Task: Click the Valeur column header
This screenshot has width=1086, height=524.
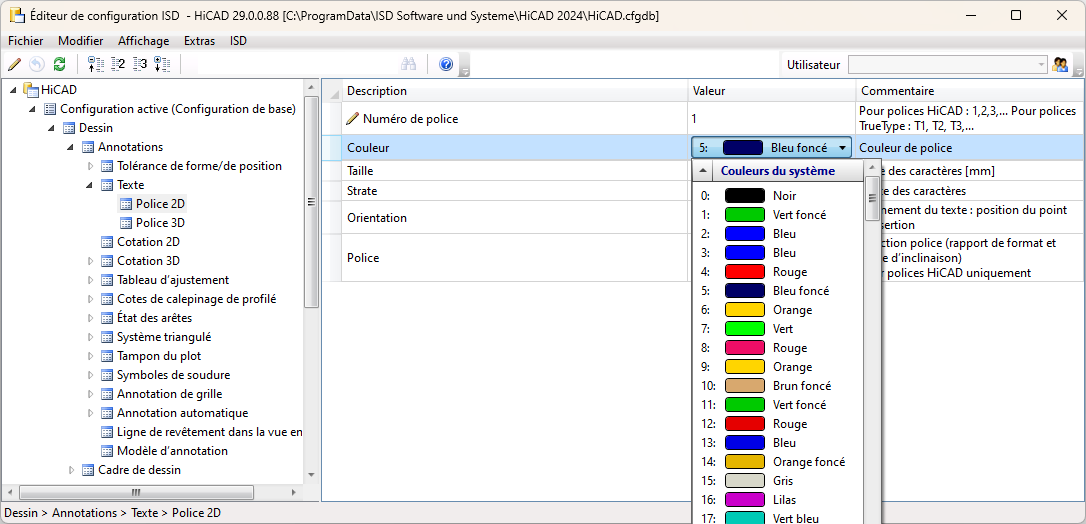Action: (x=772, y=91)
